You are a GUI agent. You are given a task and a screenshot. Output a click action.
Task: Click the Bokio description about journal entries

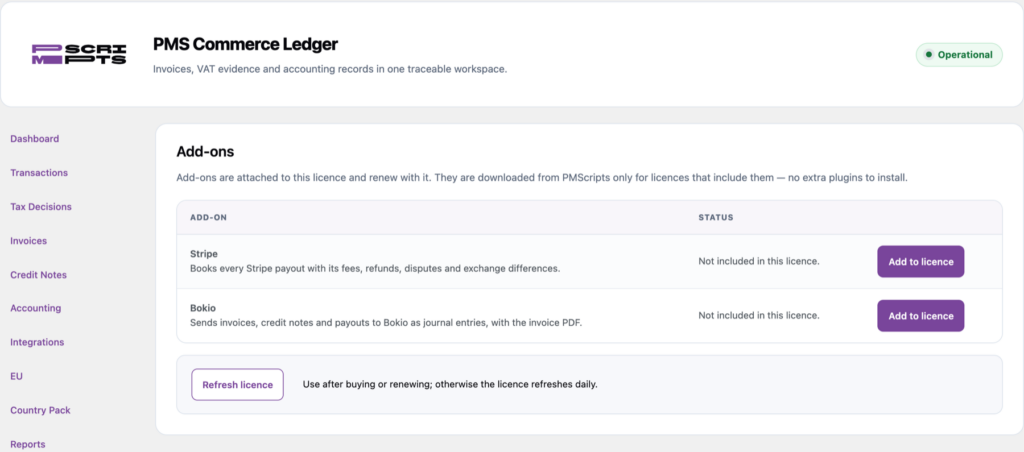click(x=385, y=323)
